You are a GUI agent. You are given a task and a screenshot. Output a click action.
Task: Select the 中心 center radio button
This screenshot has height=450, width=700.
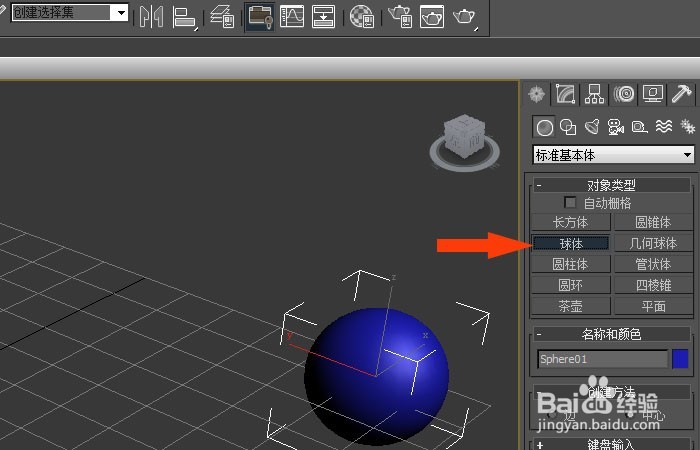point(630,415)
